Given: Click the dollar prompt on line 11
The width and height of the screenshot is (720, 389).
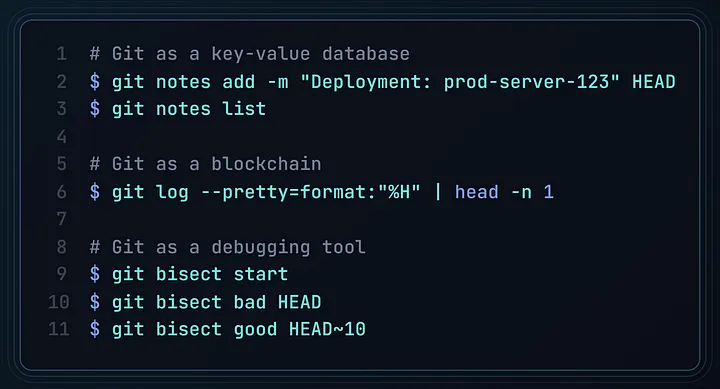Looking at the screenshot, I should pos(95,329).
